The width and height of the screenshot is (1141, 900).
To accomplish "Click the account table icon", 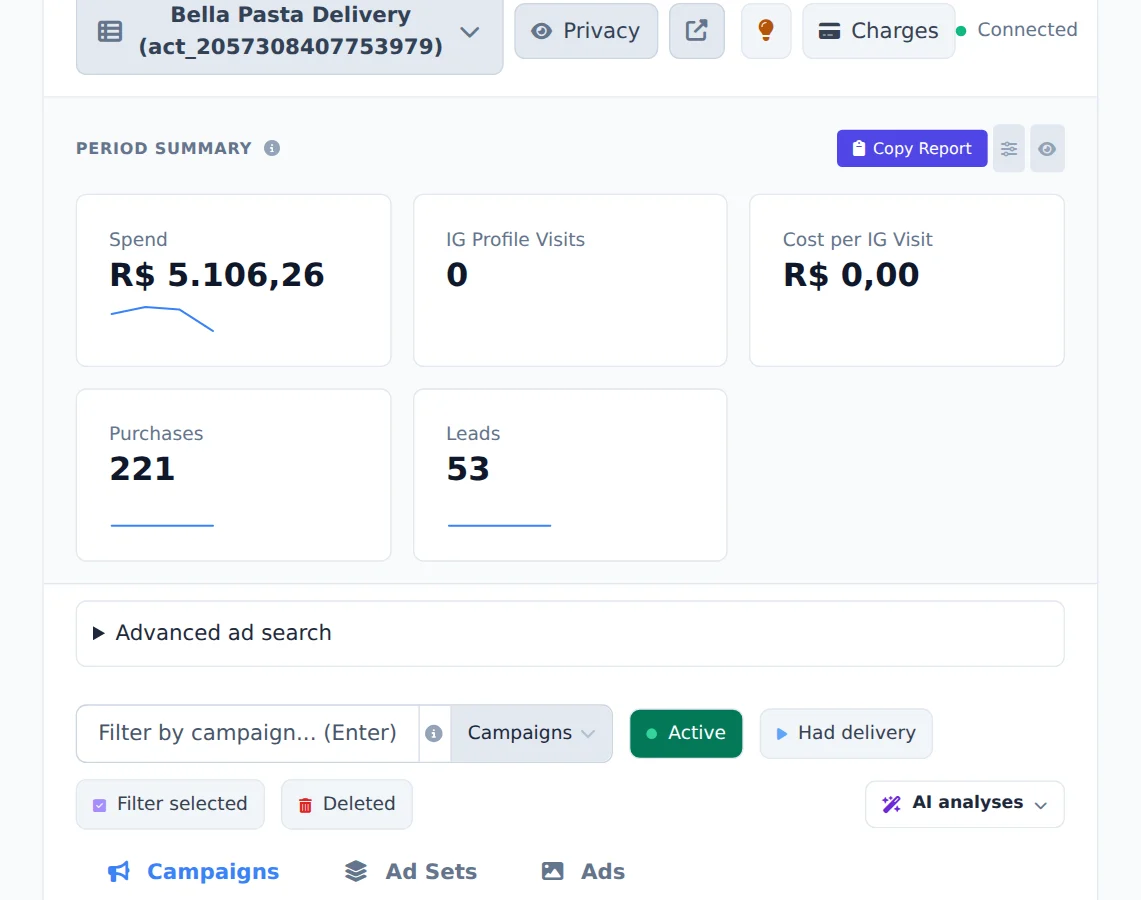I will pos(110,31).
